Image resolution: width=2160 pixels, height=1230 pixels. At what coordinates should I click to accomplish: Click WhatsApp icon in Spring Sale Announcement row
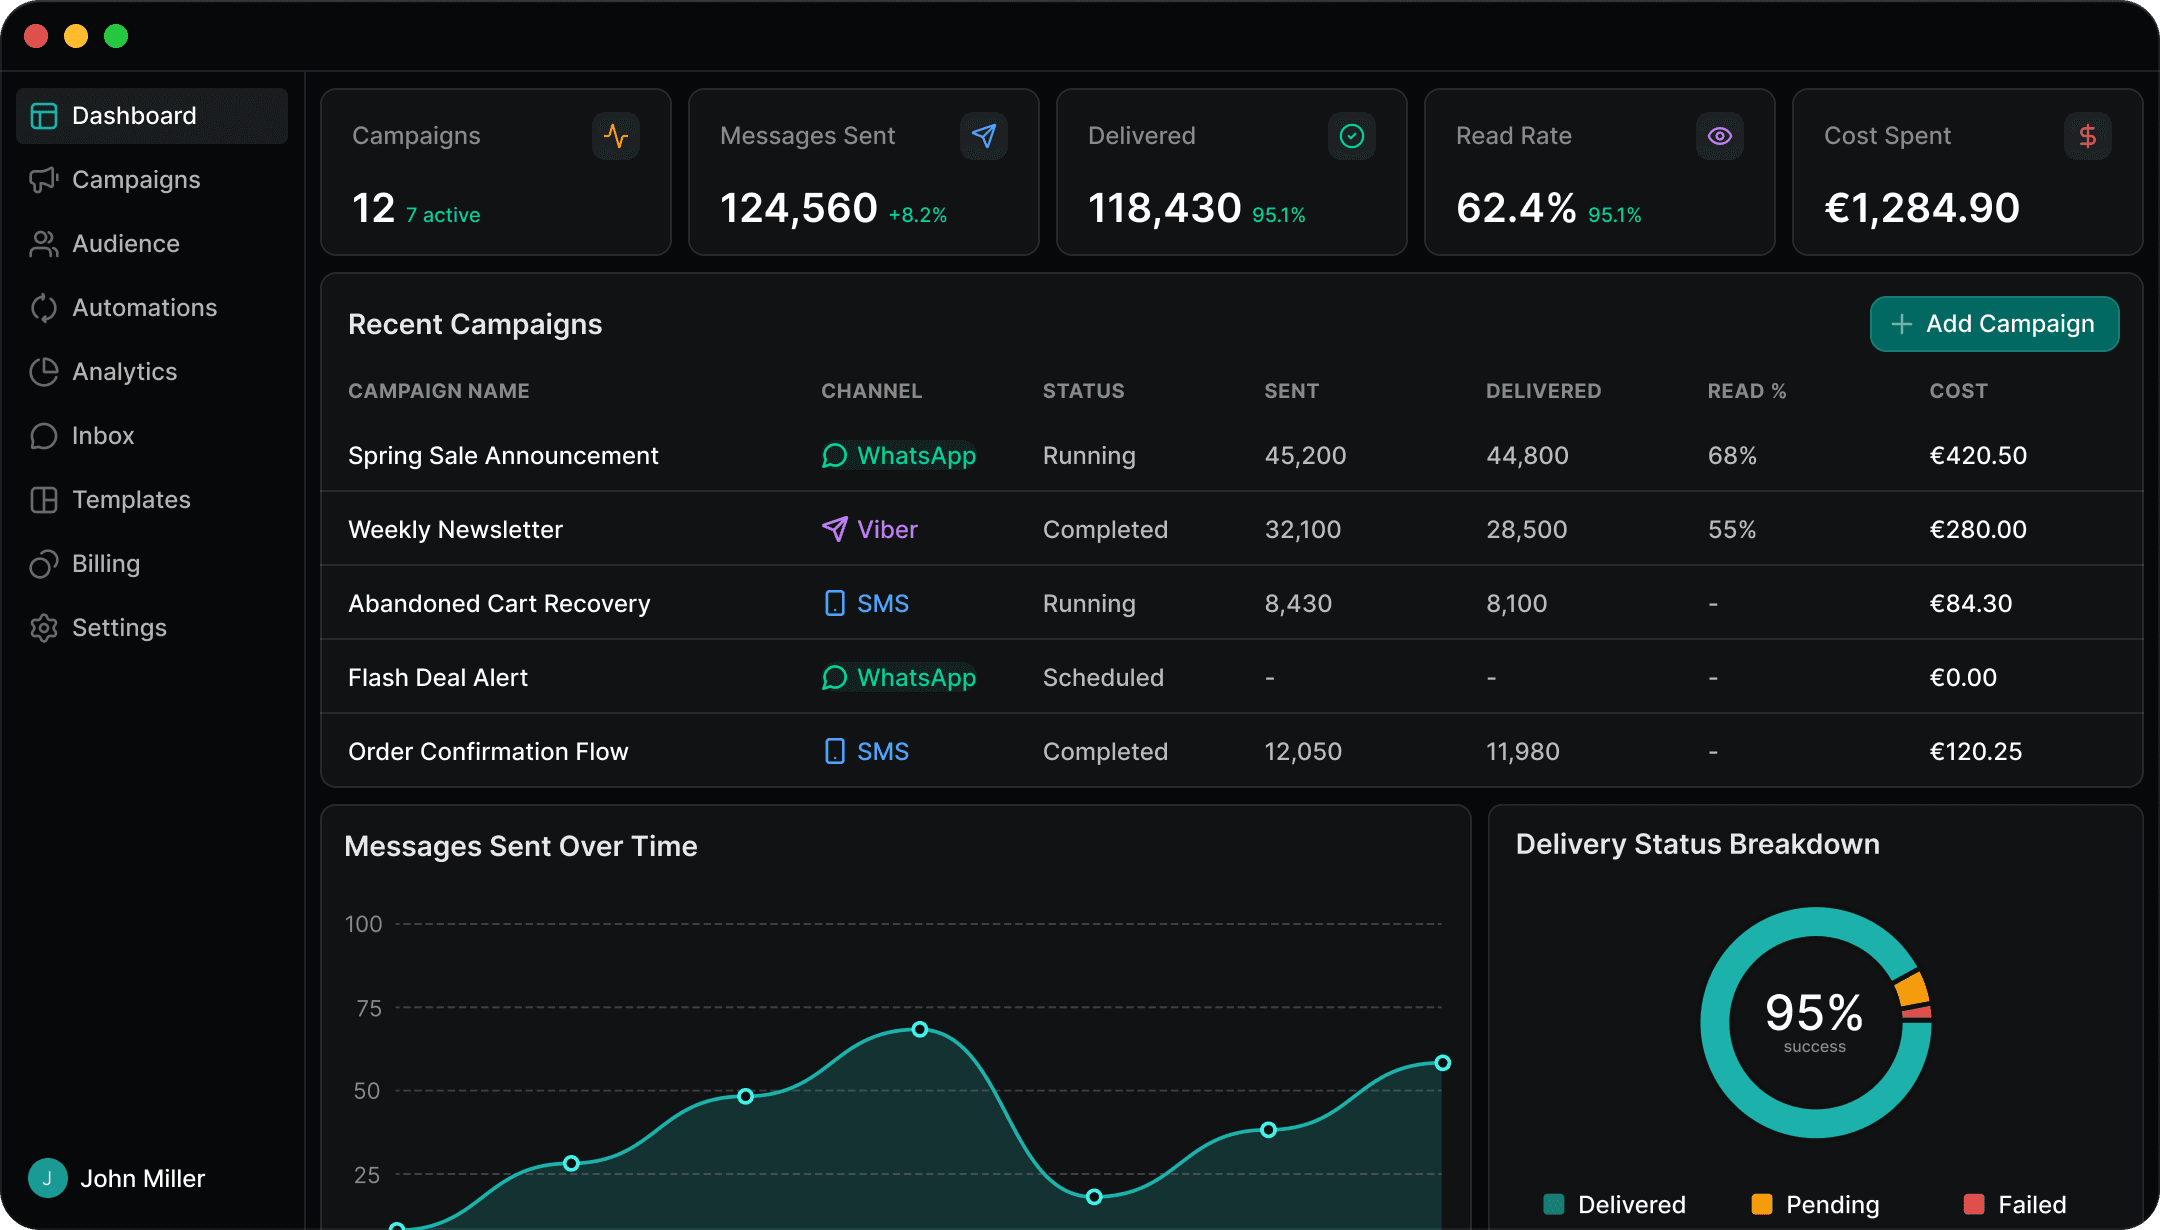(834, 456)
